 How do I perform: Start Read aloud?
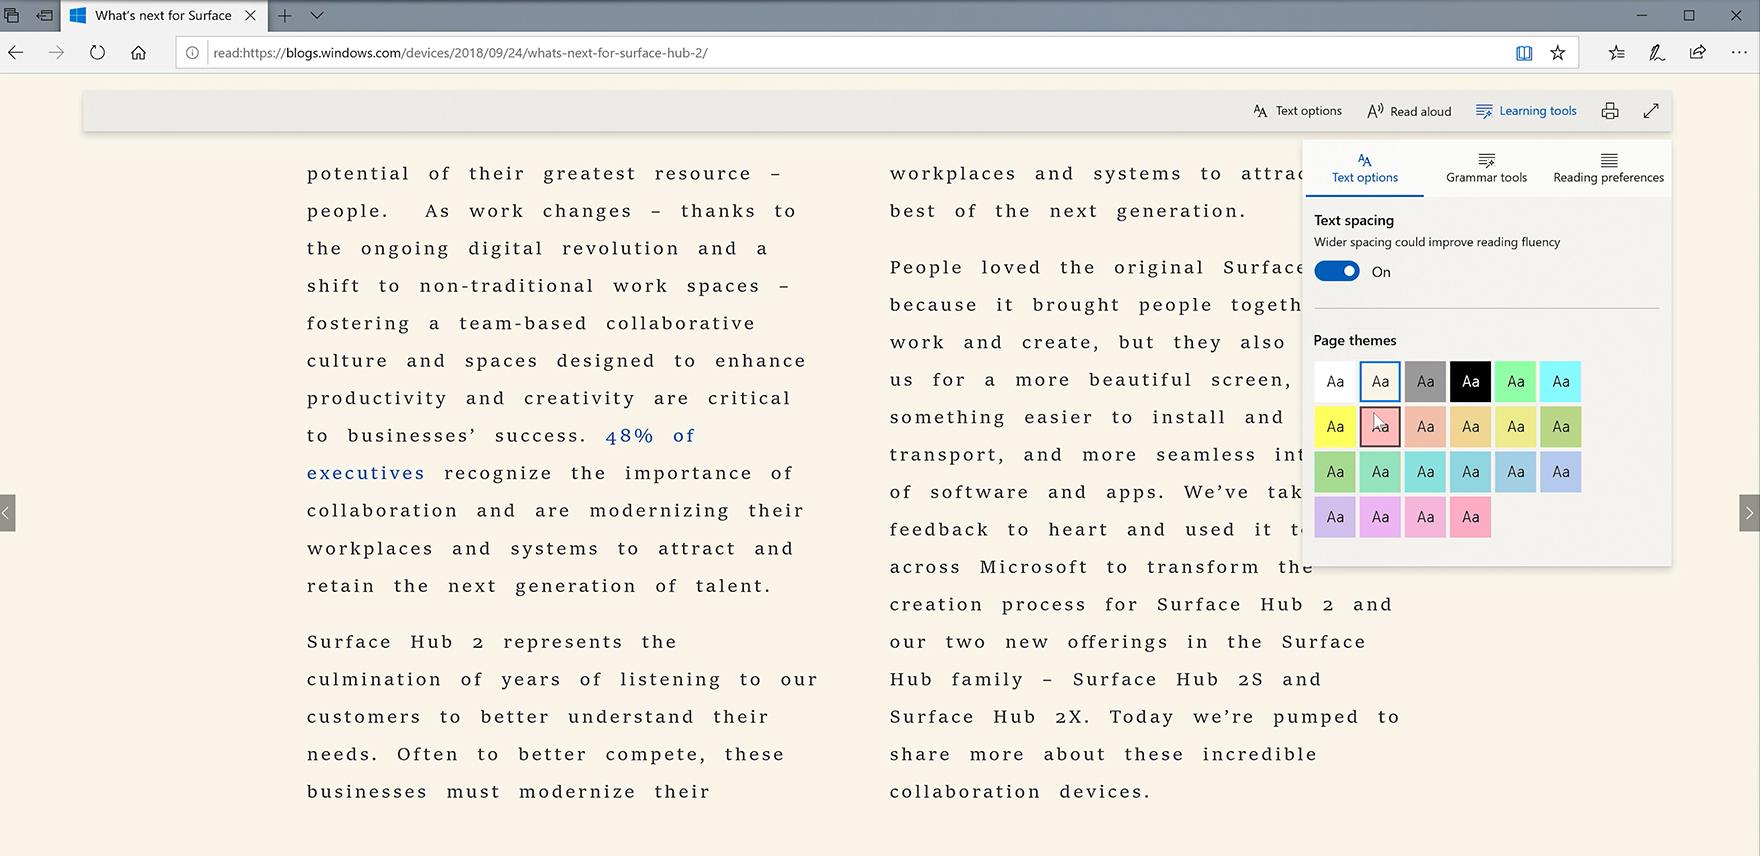tap(1409, 111)
